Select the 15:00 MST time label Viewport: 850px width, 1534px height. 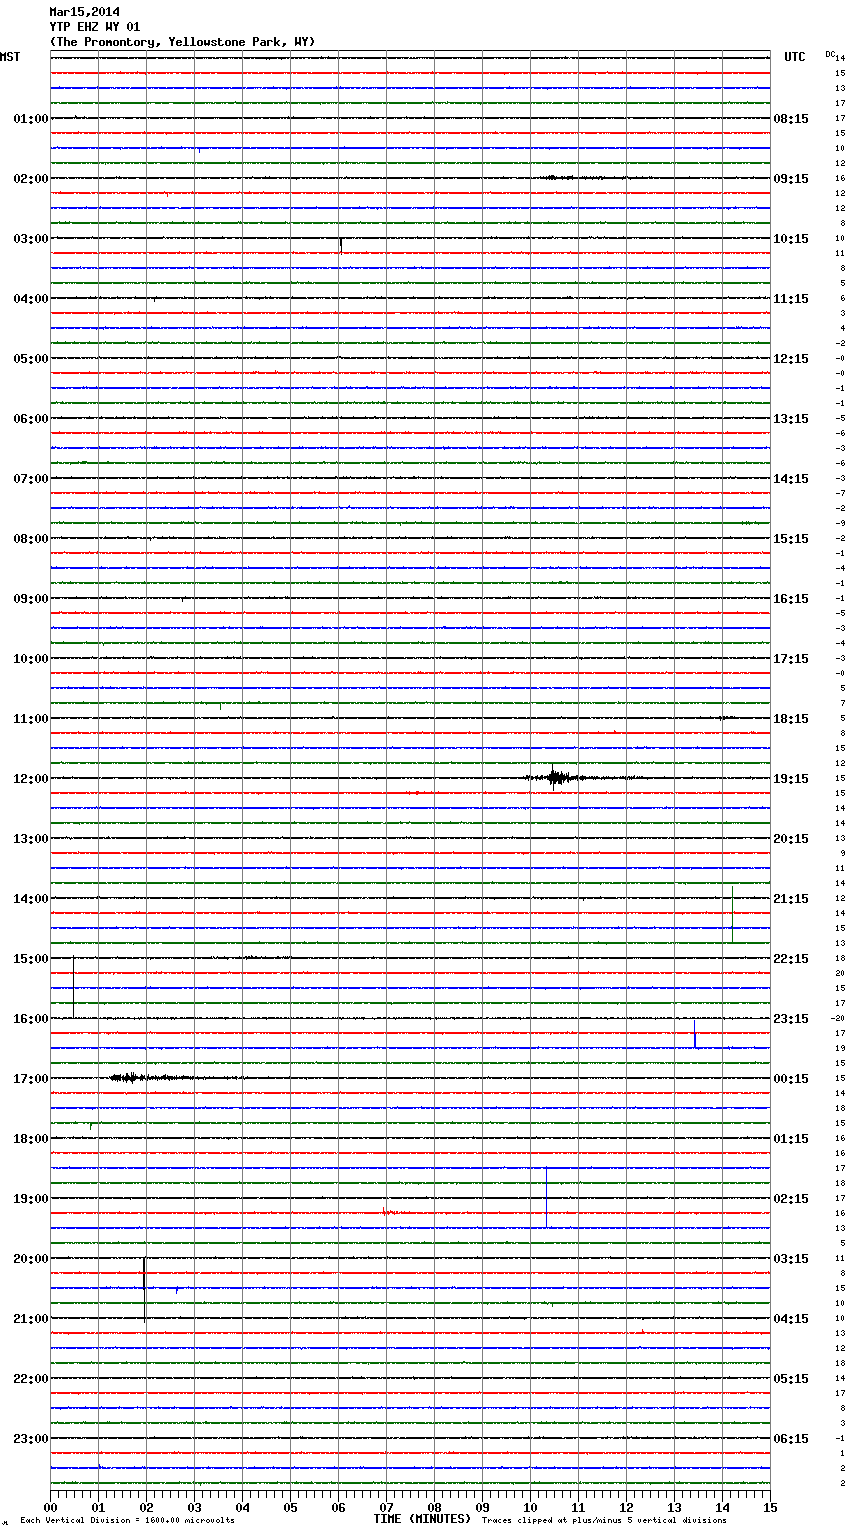click(x=30, y=959)
